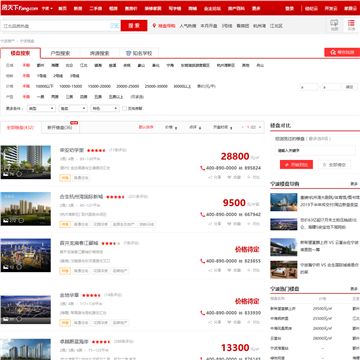
Task: Choose the 10000以下 price filter
Action: (x=45, y=86)
